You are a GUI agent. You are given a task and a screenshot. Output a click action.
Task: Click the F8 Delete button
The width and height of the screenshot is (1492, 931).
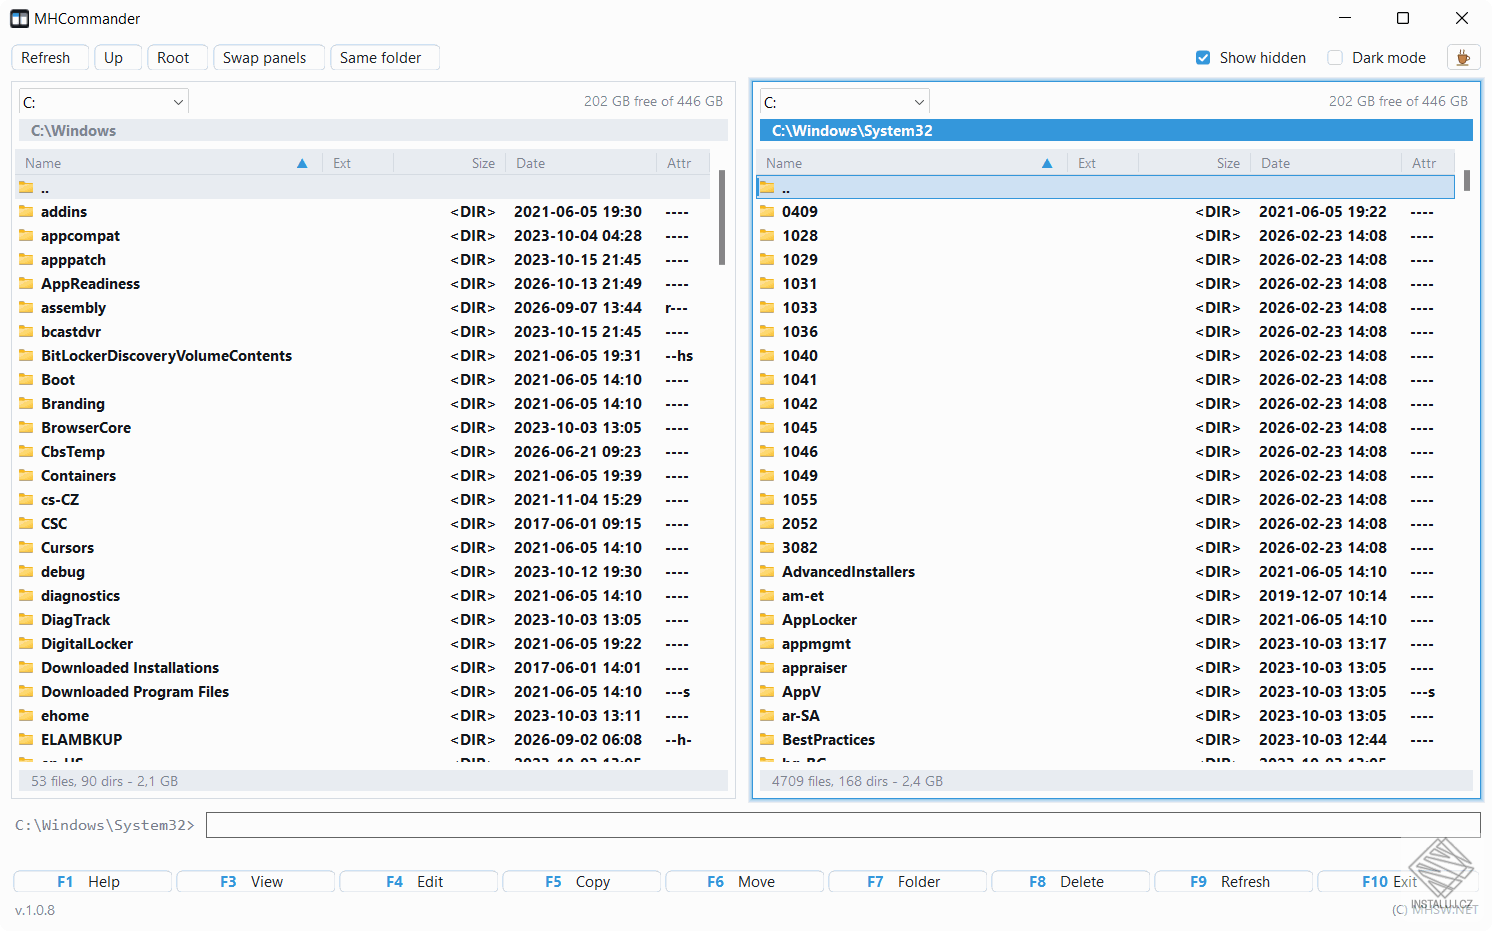point(1070,882)
